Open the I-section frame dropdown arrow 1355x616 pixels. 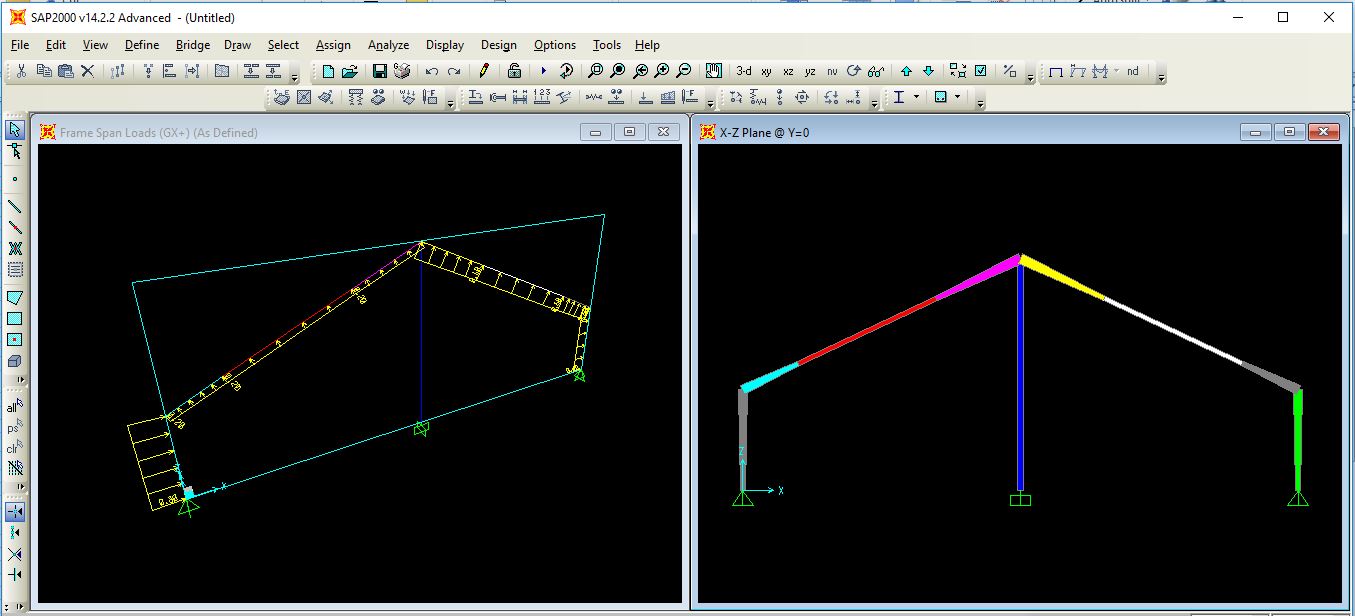click(x=916, y=97)
